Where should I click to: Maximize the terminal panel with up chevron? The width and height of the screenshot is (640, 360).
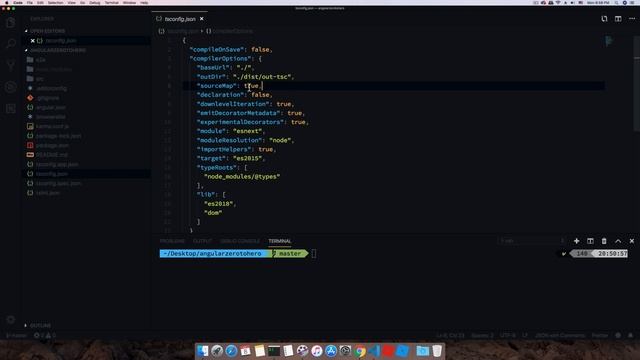[618, 241]
